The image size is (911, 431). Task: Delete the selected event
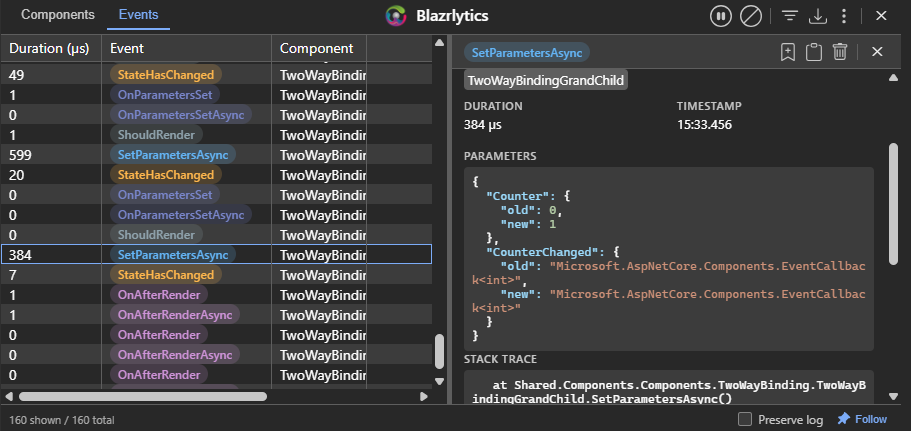pos(840,52)
